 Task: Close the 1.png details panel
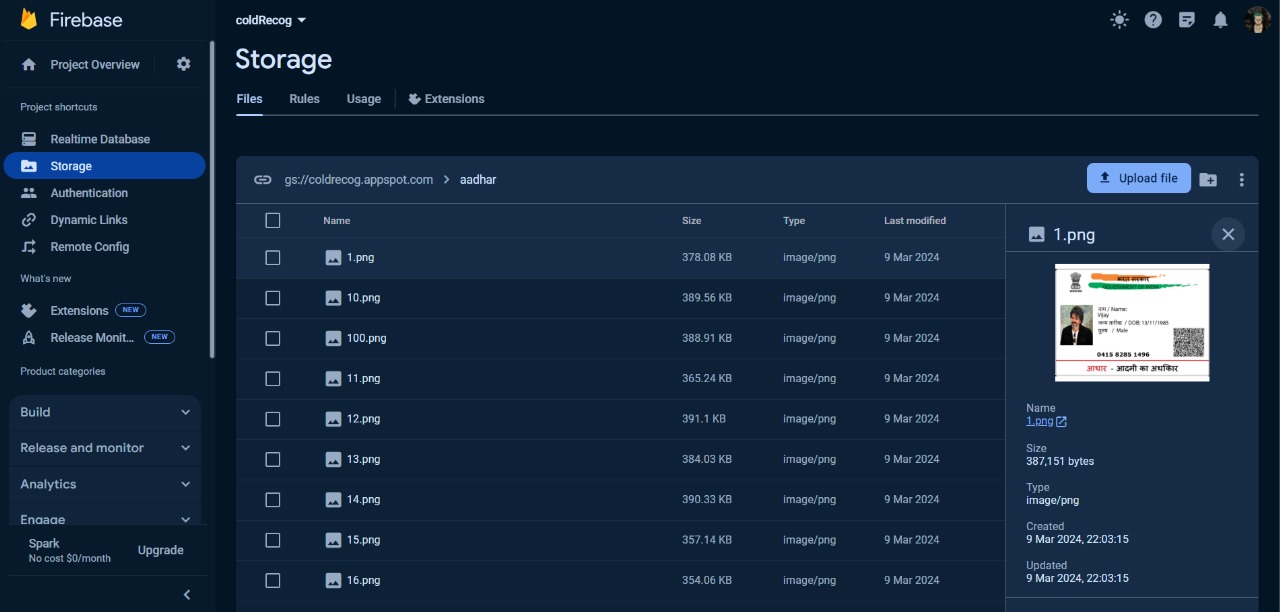tap(1228, 234)
